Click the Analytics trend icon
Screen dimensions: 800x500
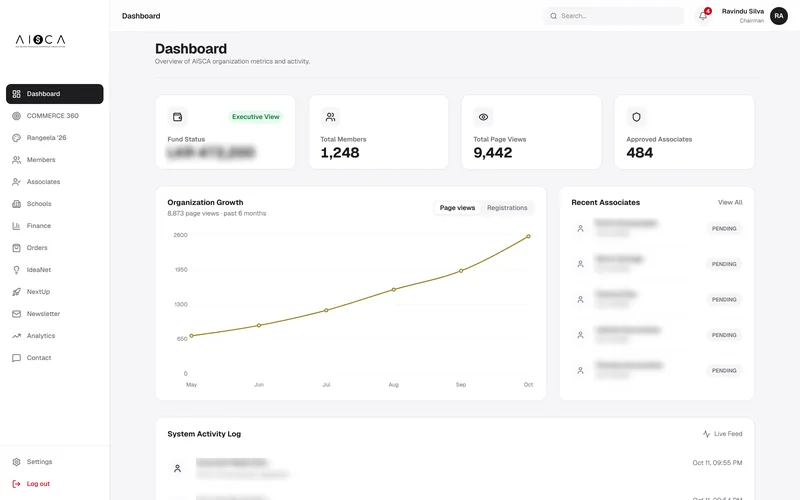pyautogui.click(x=16, y=336)
